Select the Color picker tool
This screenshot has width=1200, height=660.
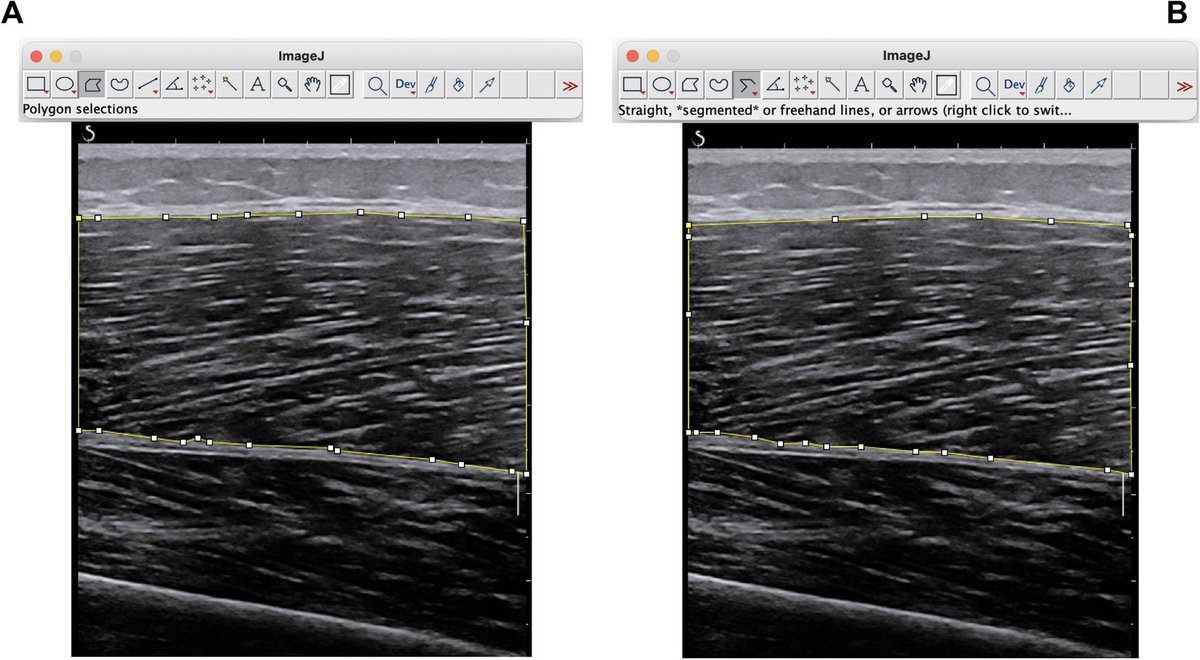[x=339, y=85]
